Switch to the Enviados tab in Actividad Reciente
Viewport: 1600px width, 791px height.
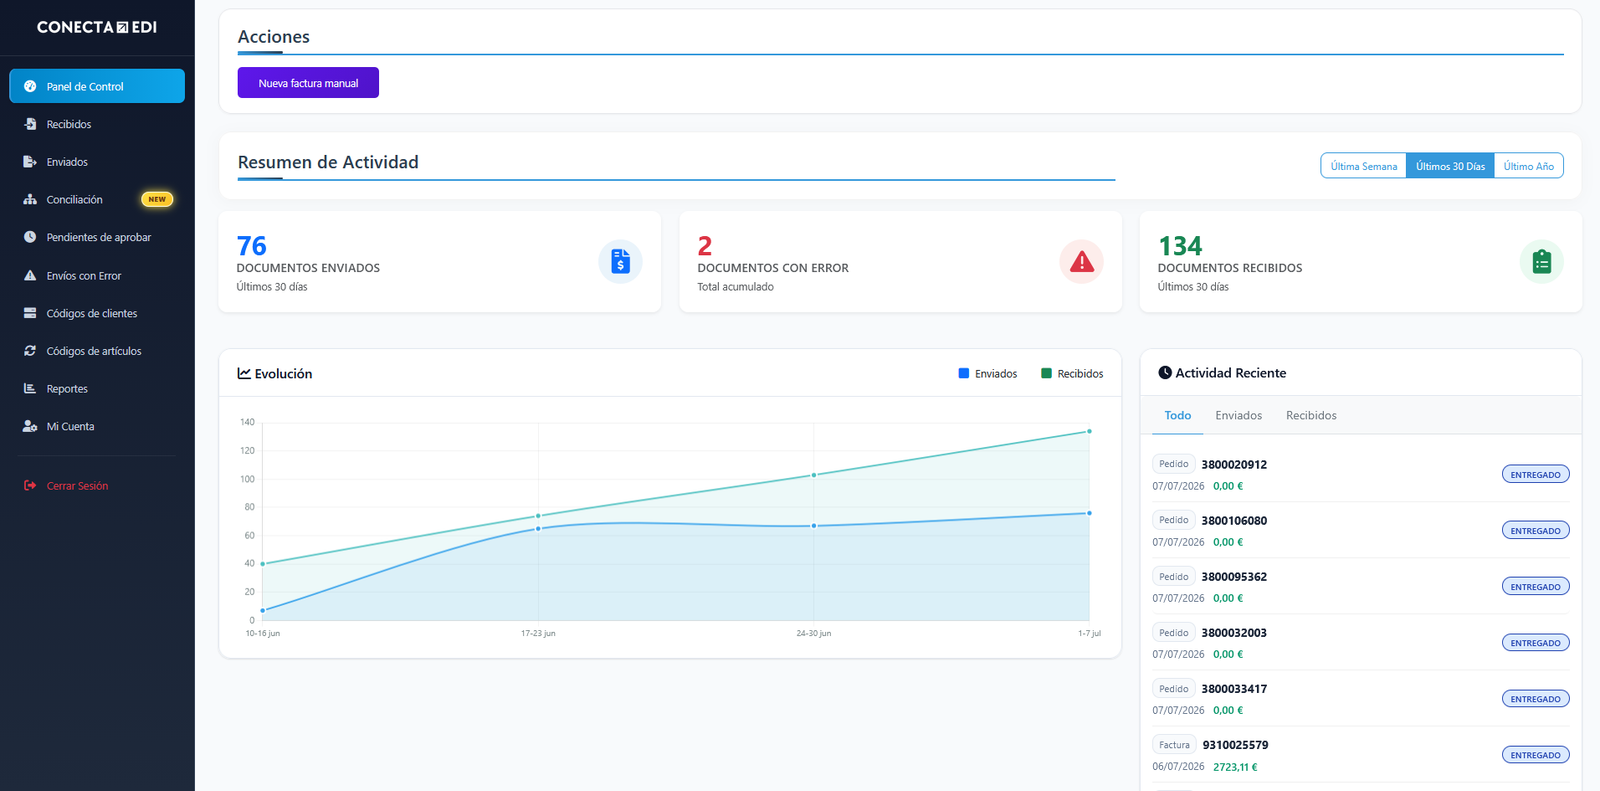point(1238,415)
